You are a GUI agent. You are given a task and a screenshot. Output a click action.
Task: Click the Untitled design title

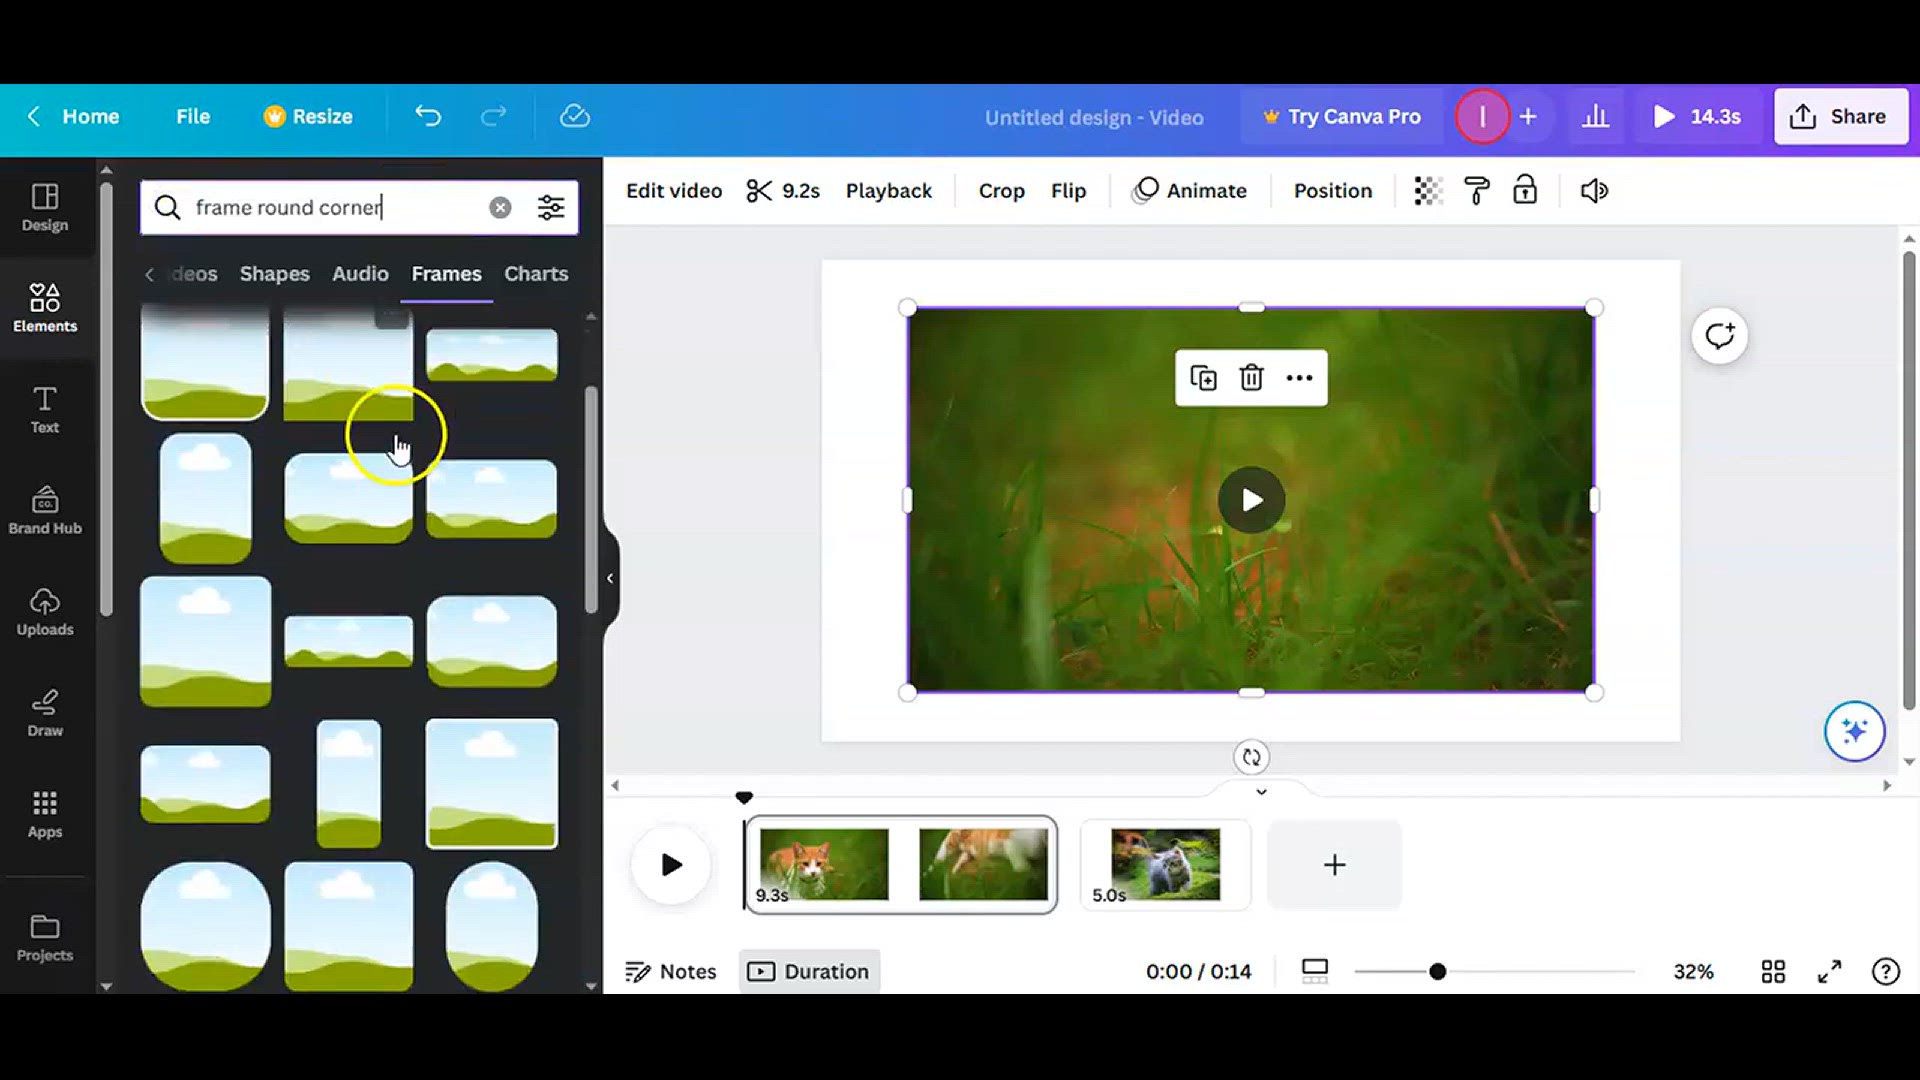(1094, 117)
